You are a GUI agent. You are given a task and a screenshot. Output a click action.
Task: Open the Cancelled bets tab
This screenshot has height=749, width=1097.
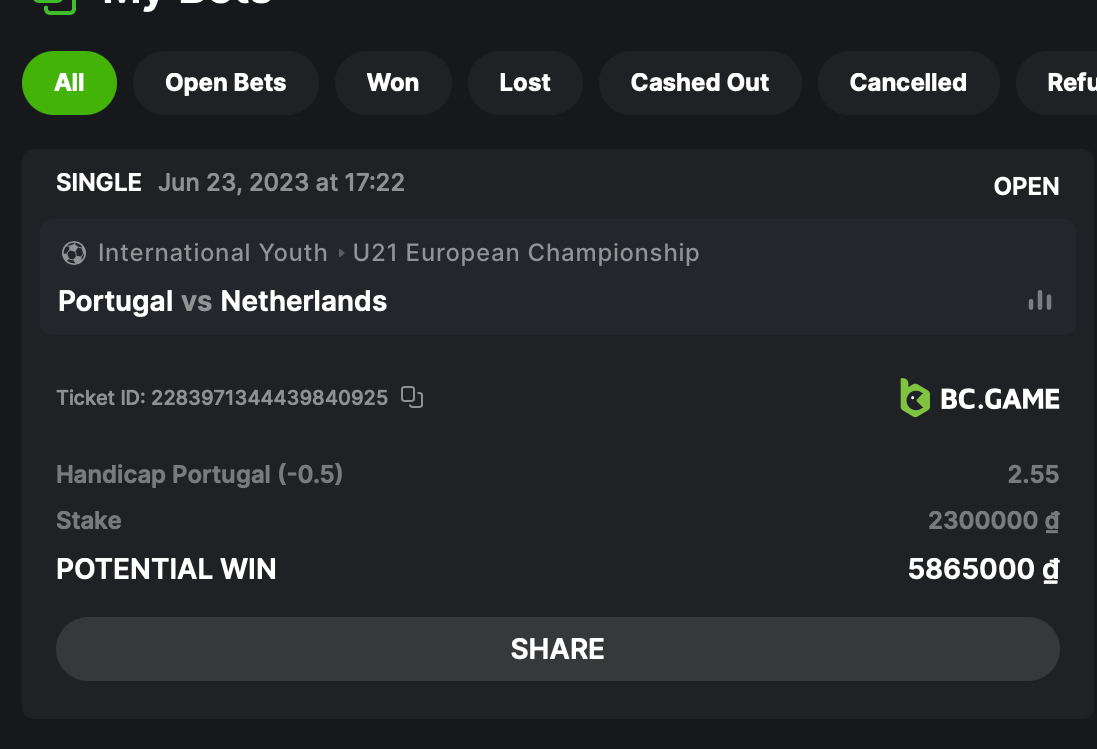coord(908,83)
